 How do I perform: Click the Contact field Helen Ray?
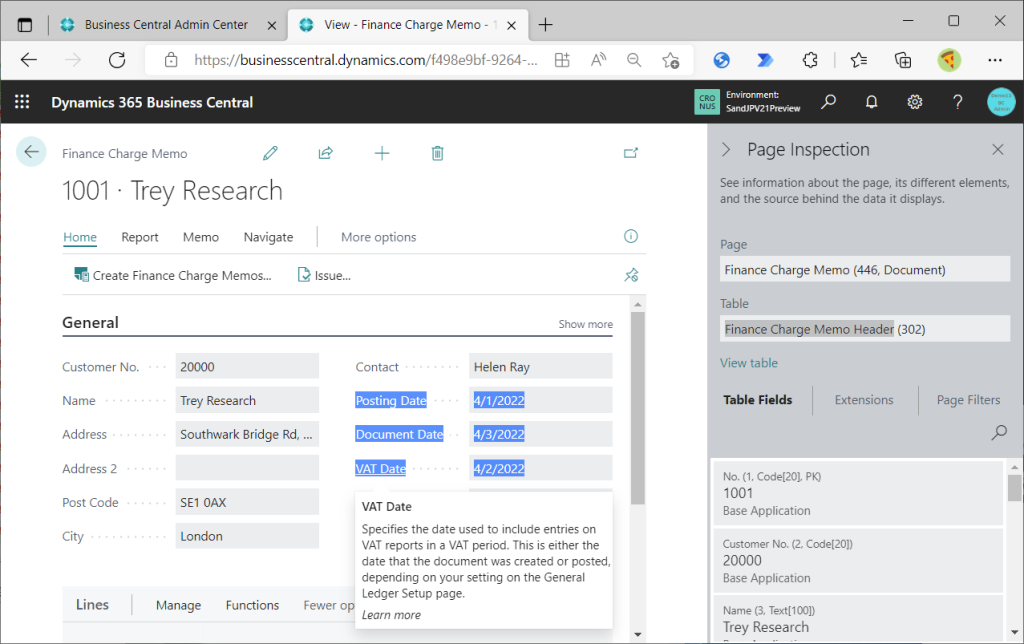coord(541,367)
